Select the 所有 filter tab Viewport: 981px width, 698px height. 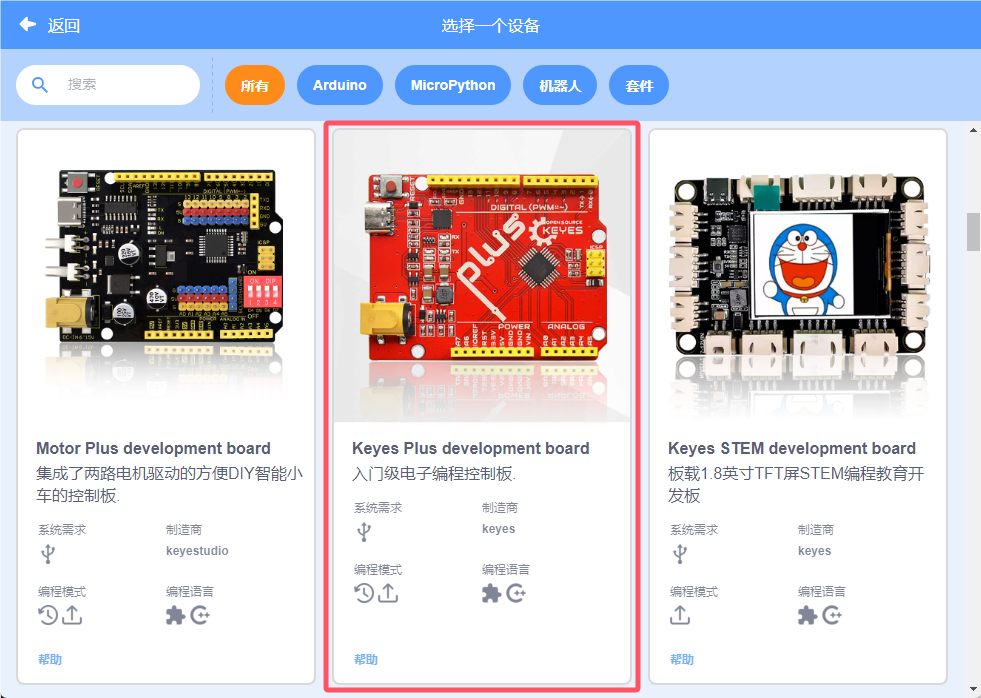pos(255,85)
